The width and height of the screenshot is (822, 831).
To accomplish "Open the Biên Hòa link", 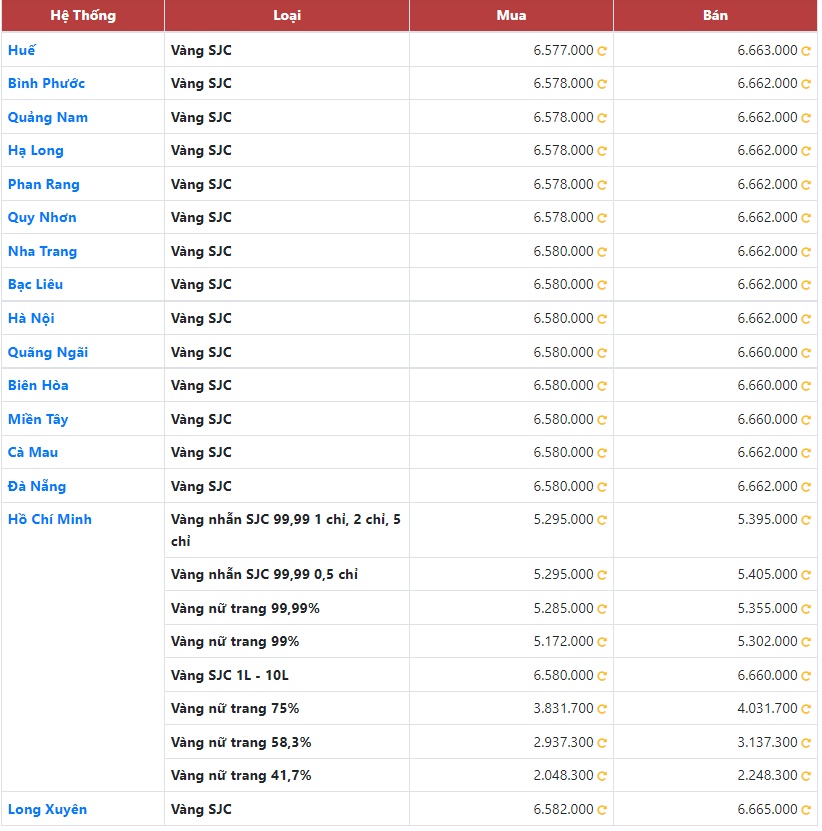I will pyautogui.click(x=38, y=385).
